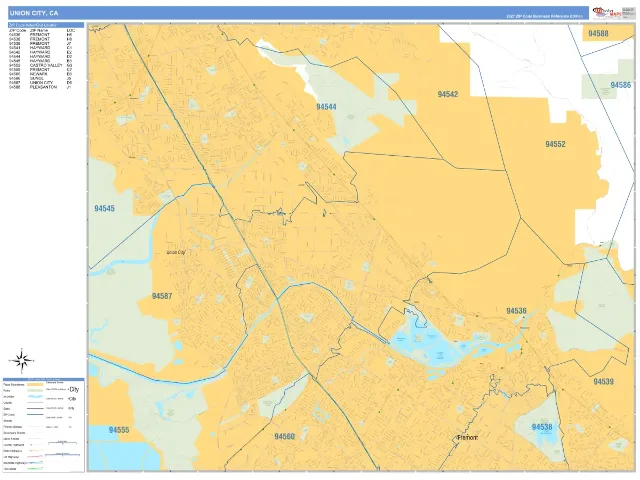Screen dimensions: 640x480
Task: Click the 94536 ZIP label on the map
Action: (516, 311)
